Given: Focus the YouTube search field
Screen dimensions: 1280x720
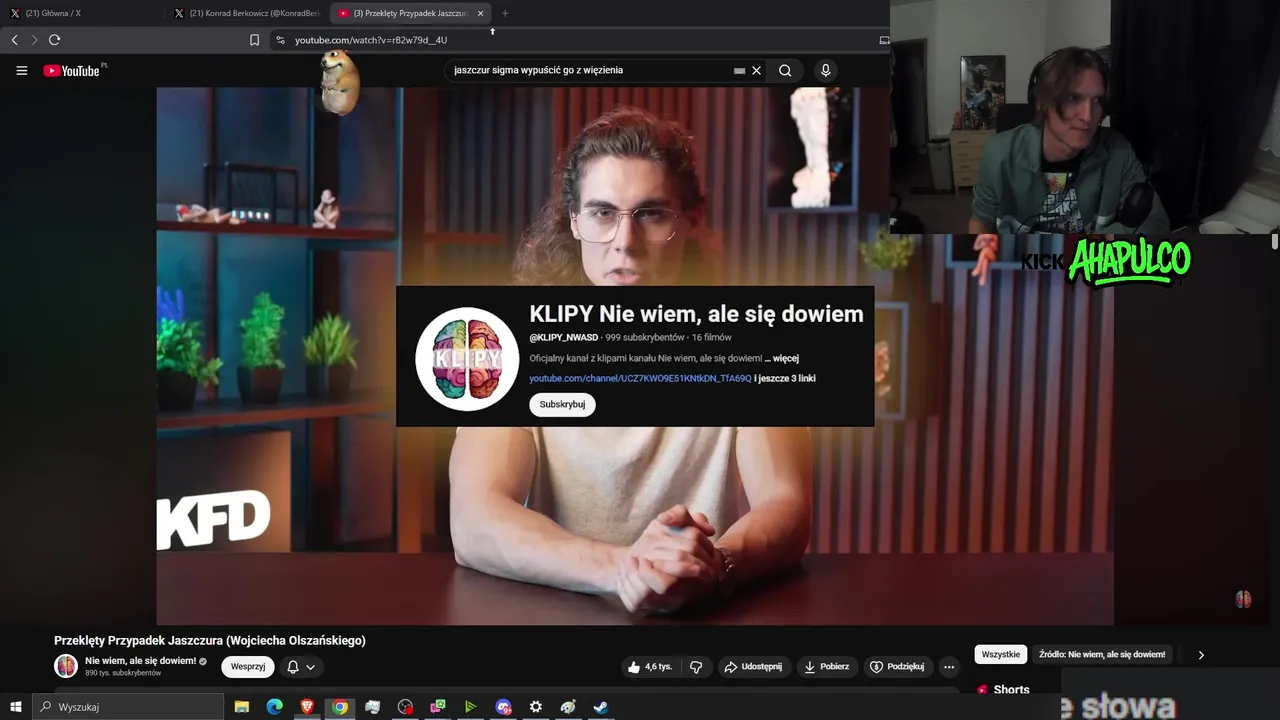Looking at the screenshot, I should (x=590, y=71).
